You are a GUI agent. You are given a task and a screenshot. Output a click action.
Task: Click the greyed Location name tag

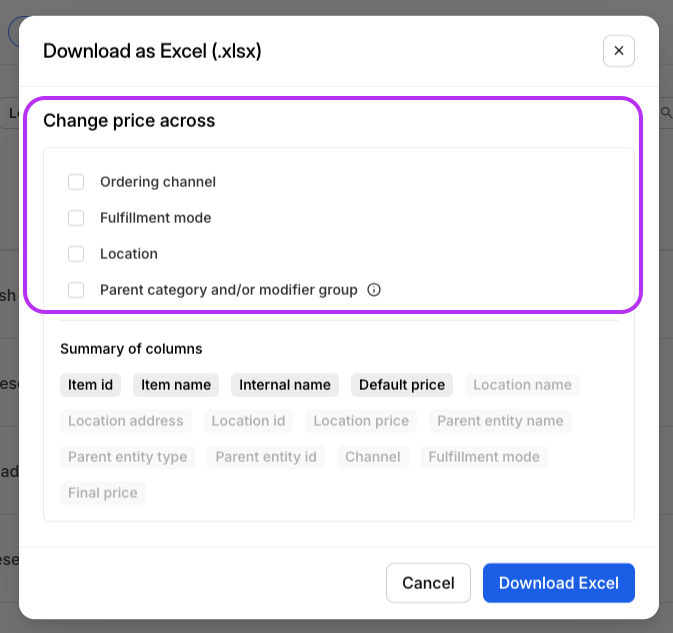click(522, 385)
